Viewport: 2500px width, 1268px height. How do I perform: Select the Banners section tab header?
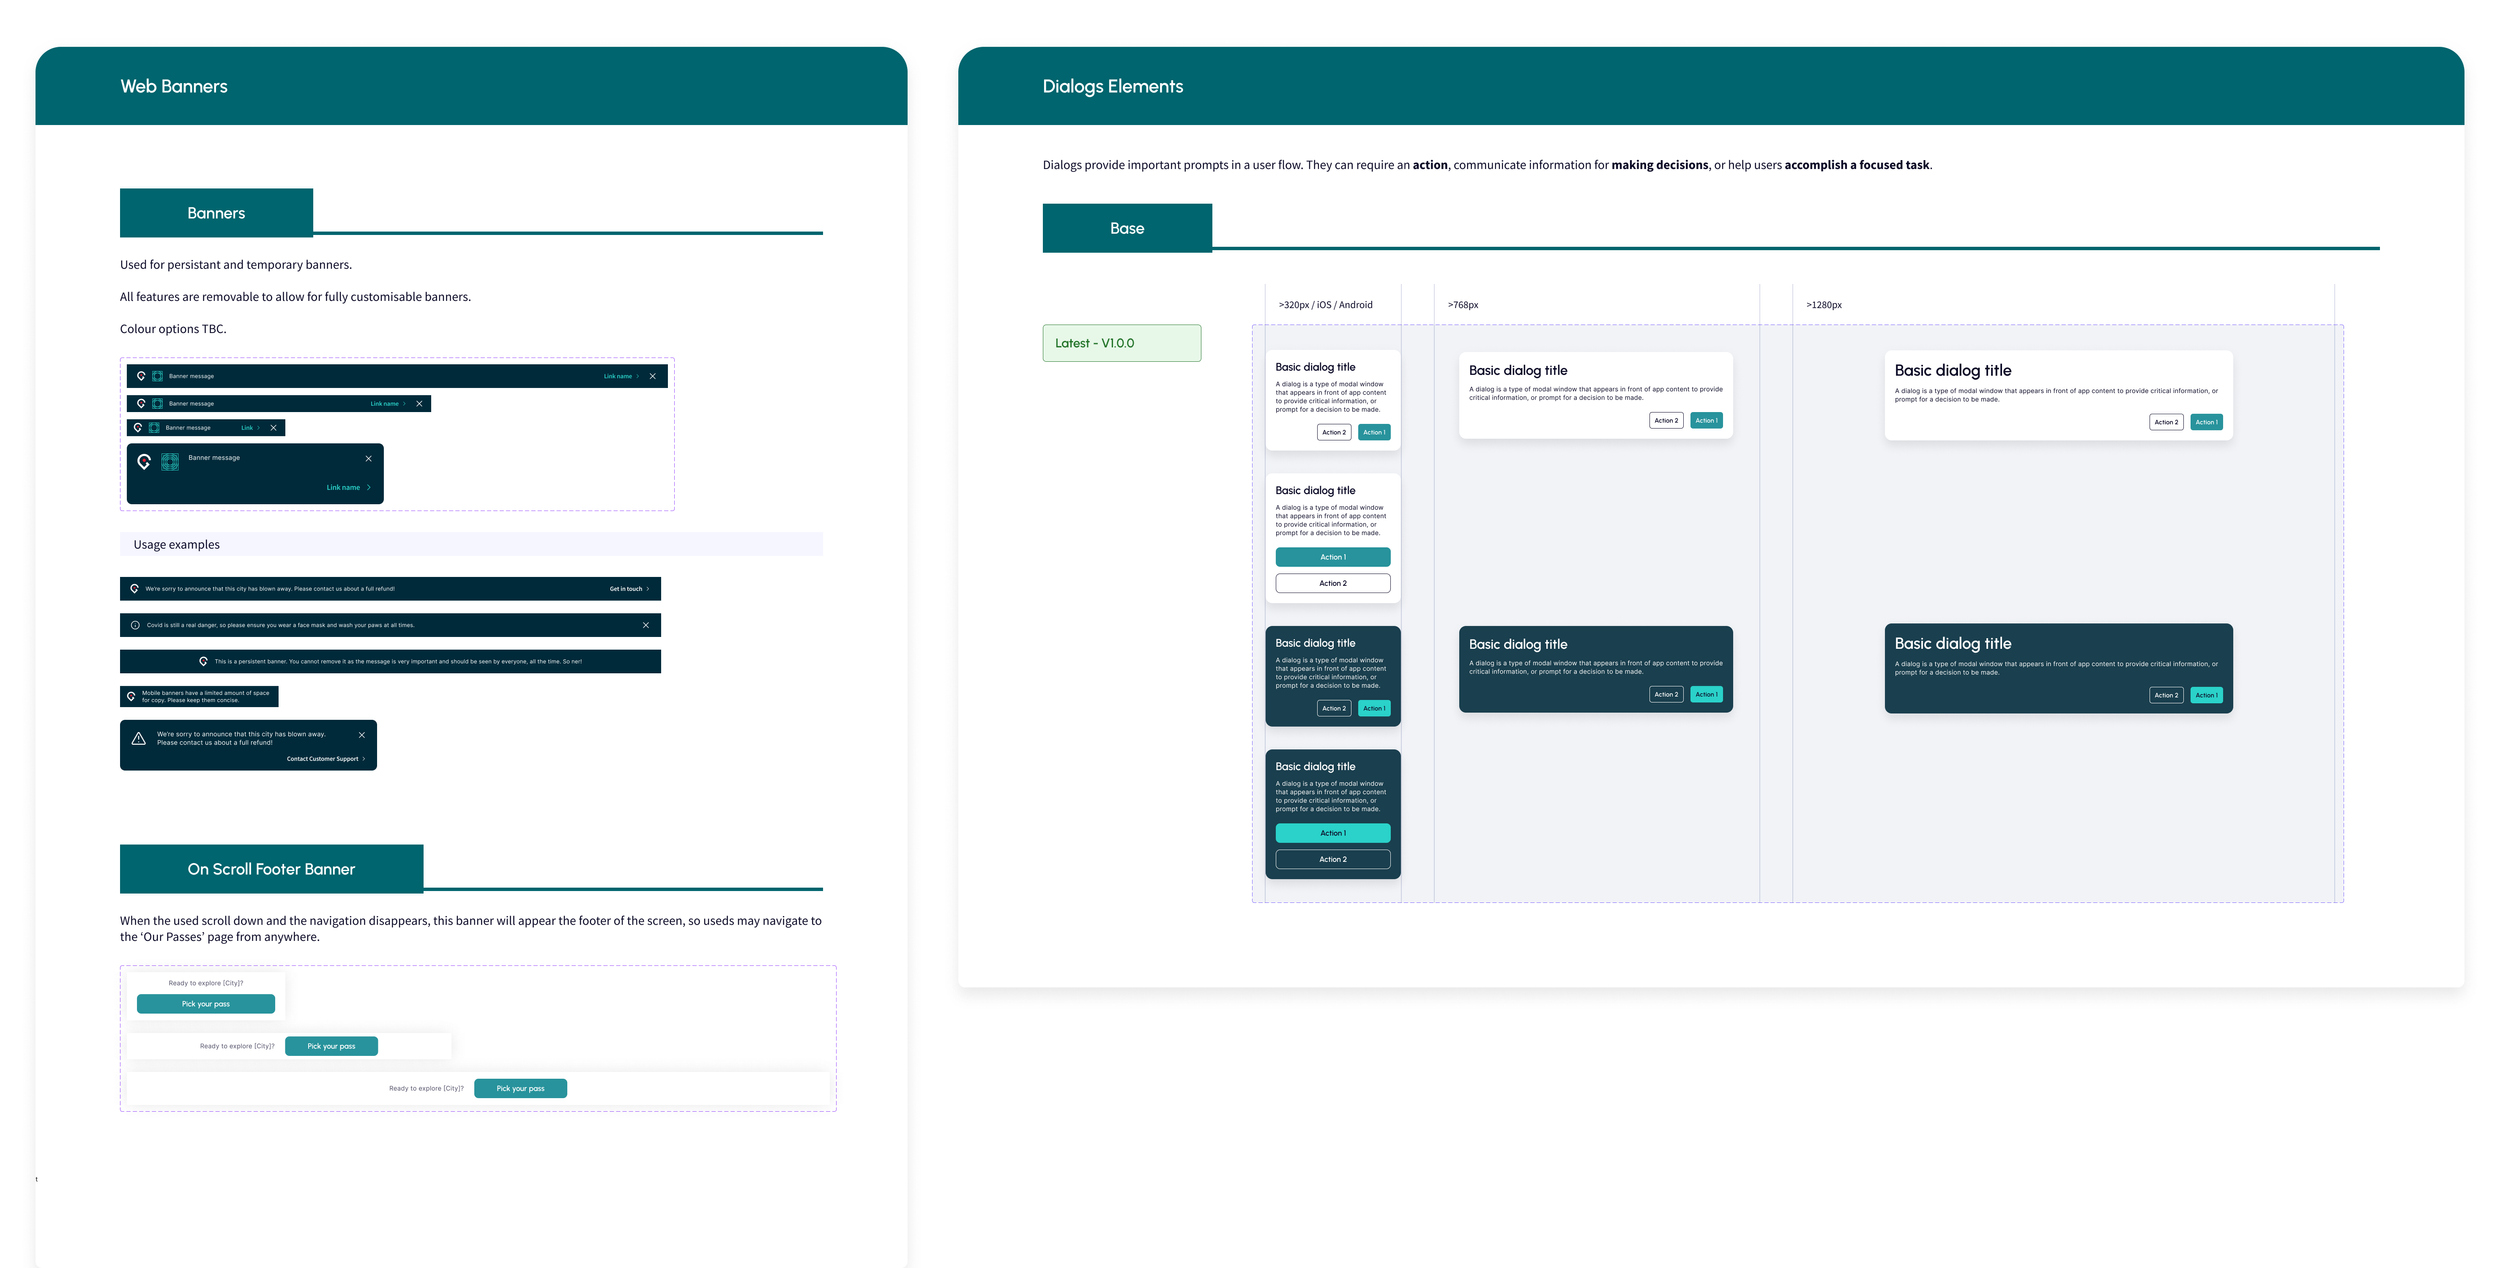point(216,213)
